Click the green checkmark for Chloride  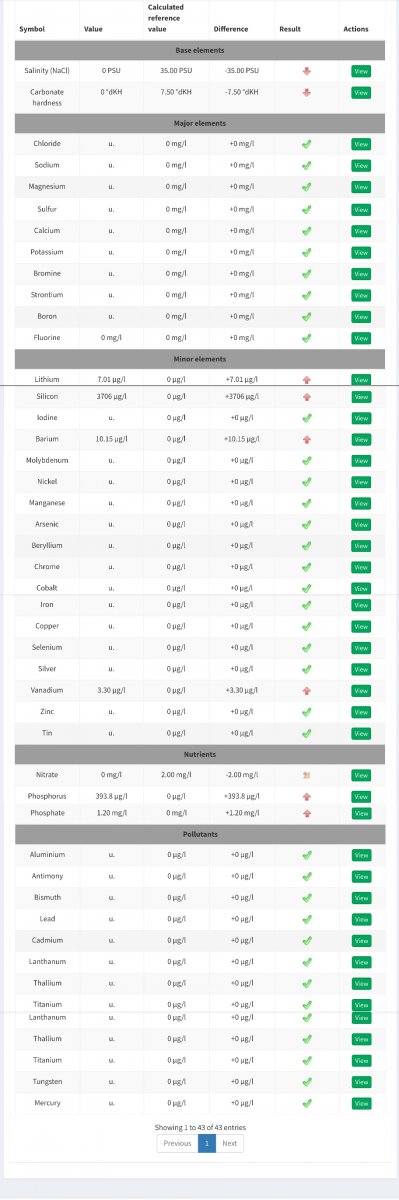point(307,144)
